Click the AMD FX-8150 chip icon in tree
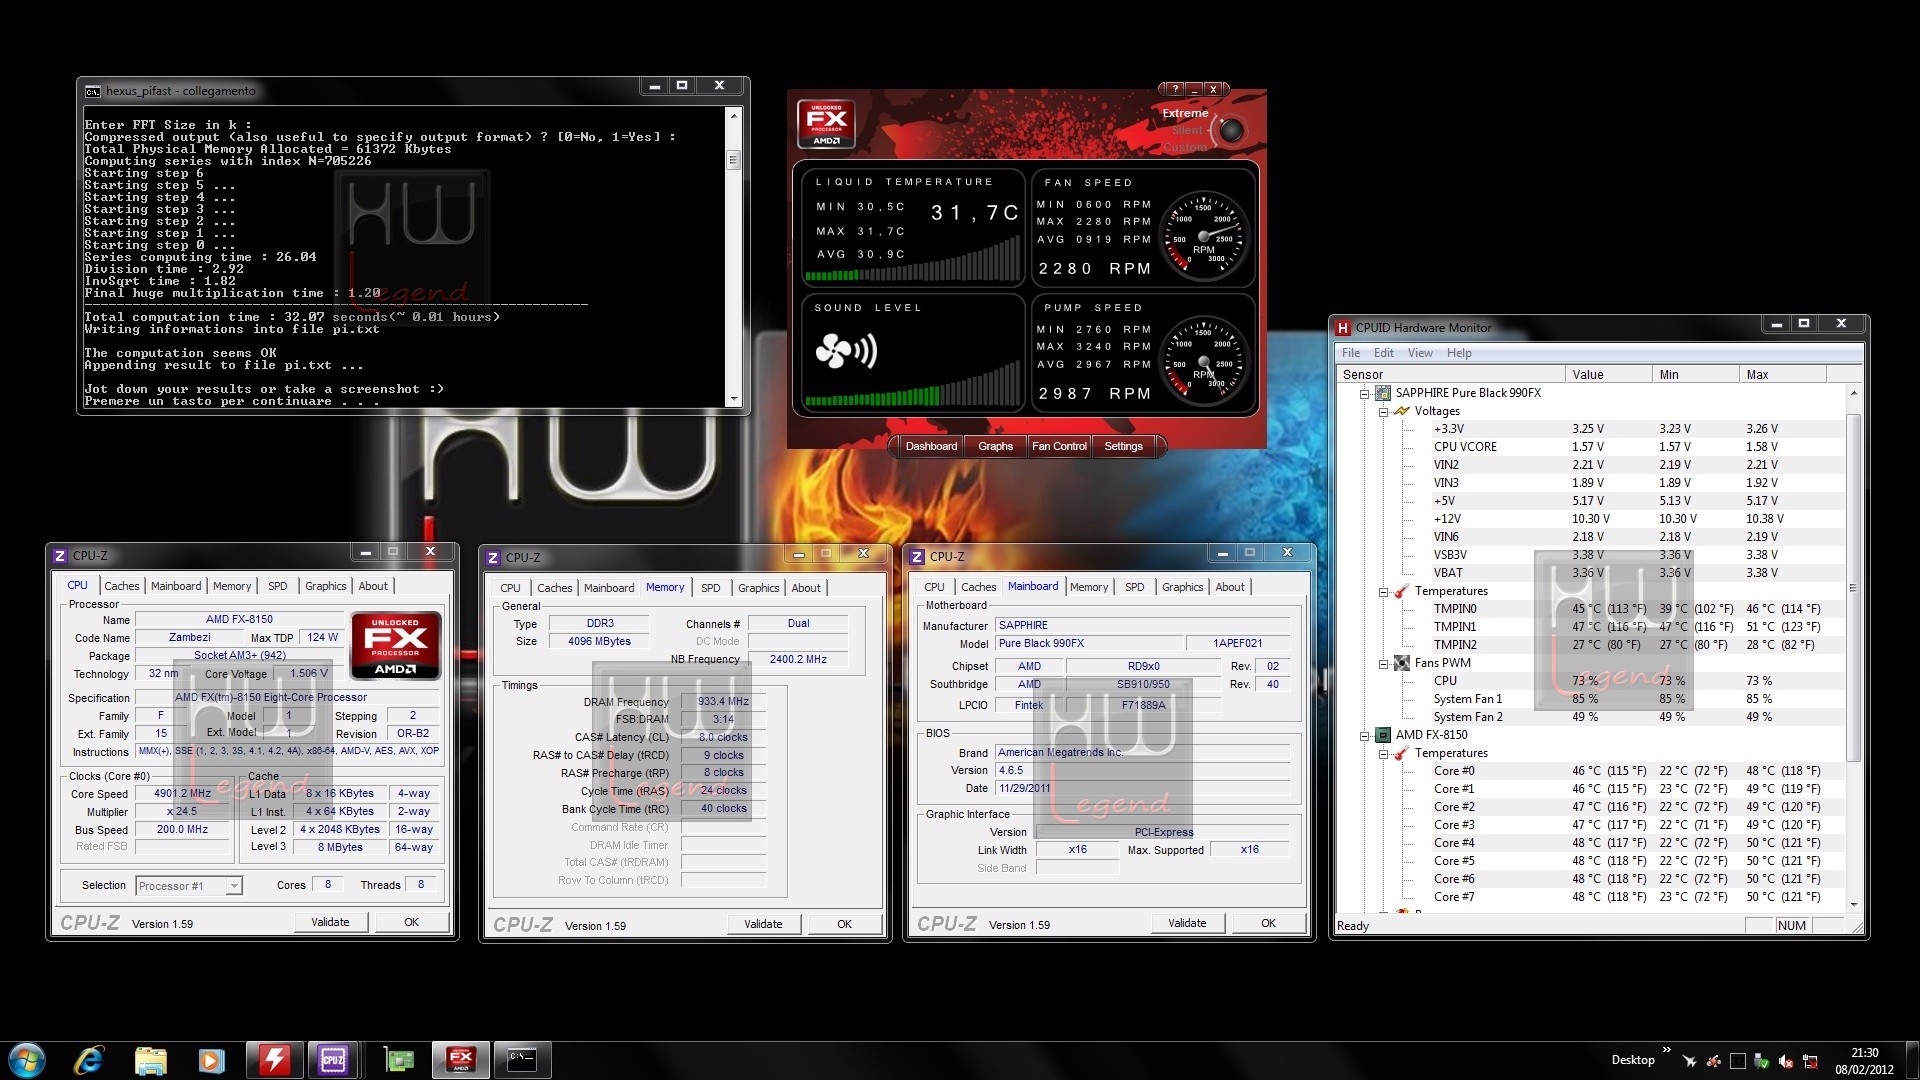The width and height of the screenshot is (1920, 1080). click(1383, 735)
